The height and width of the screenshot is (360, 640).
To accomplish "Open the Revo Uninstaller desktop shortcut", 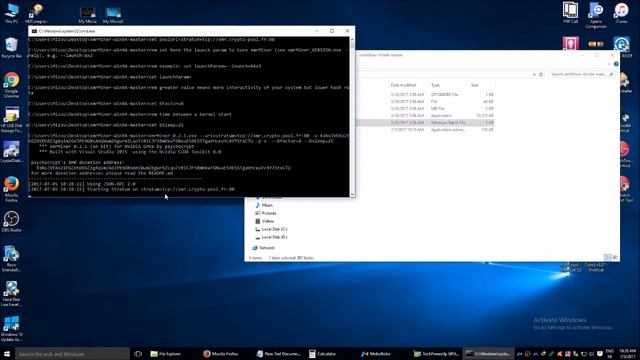I will click(x=11, y=258).
